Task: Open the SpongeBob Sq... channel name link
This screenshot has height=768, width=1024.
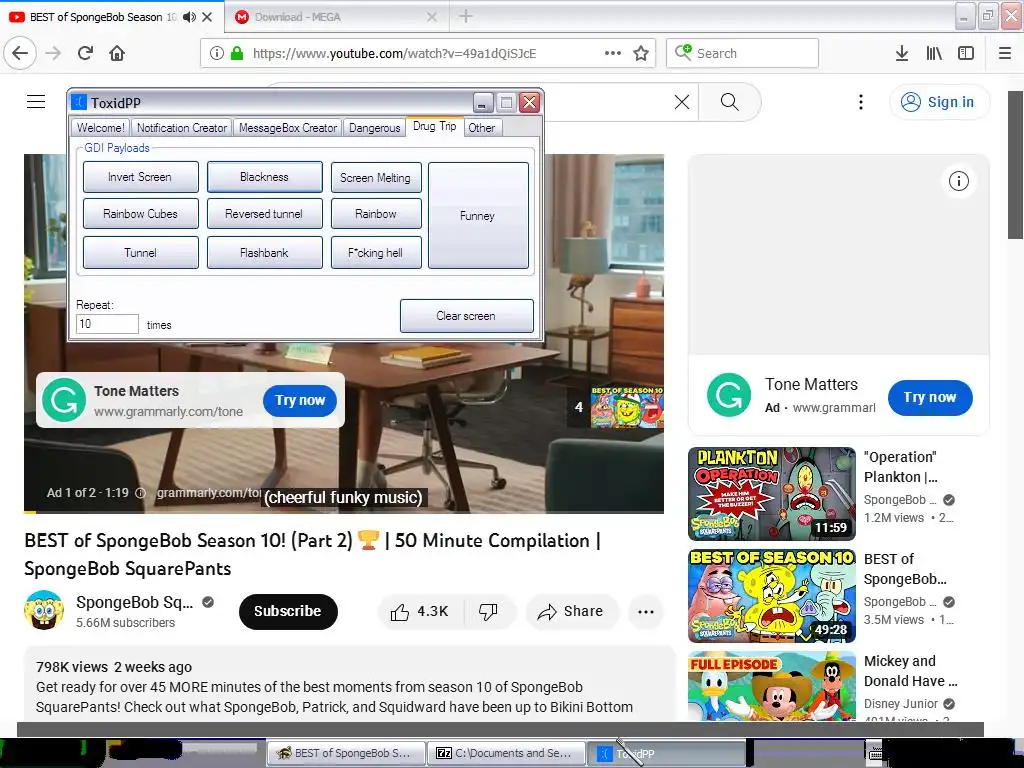Action: [x=135, y=602]
